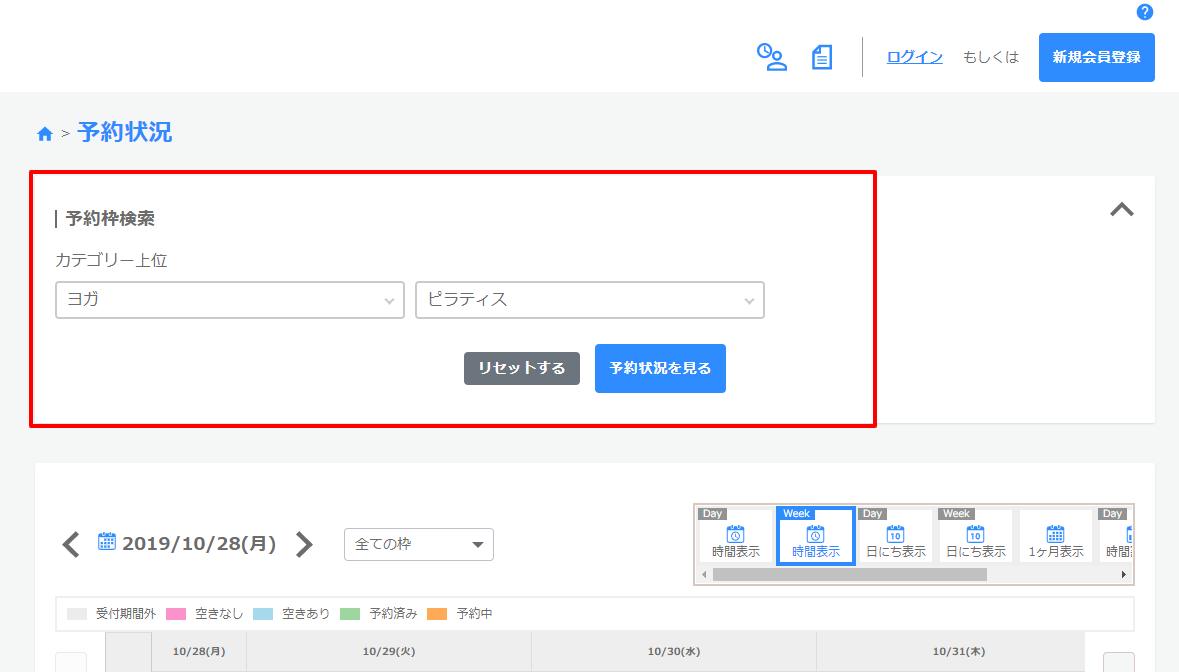This screenshot has height=672, width=1179.
Task: Select Day 時間表示 view
Action: (x=735, y=536)
